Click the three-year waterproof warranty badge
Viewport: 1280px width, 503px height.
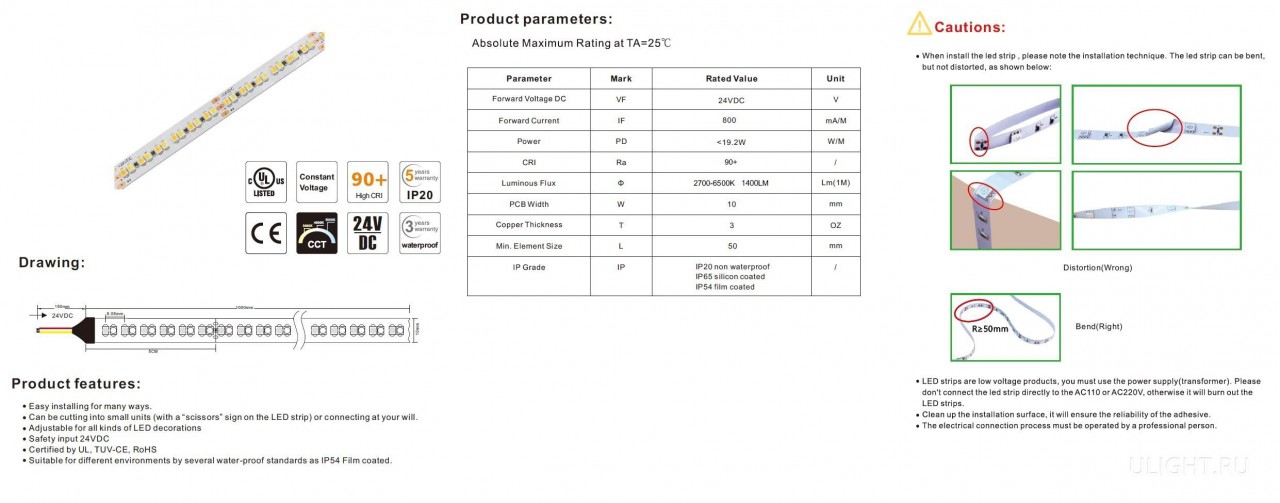point(419,233)
